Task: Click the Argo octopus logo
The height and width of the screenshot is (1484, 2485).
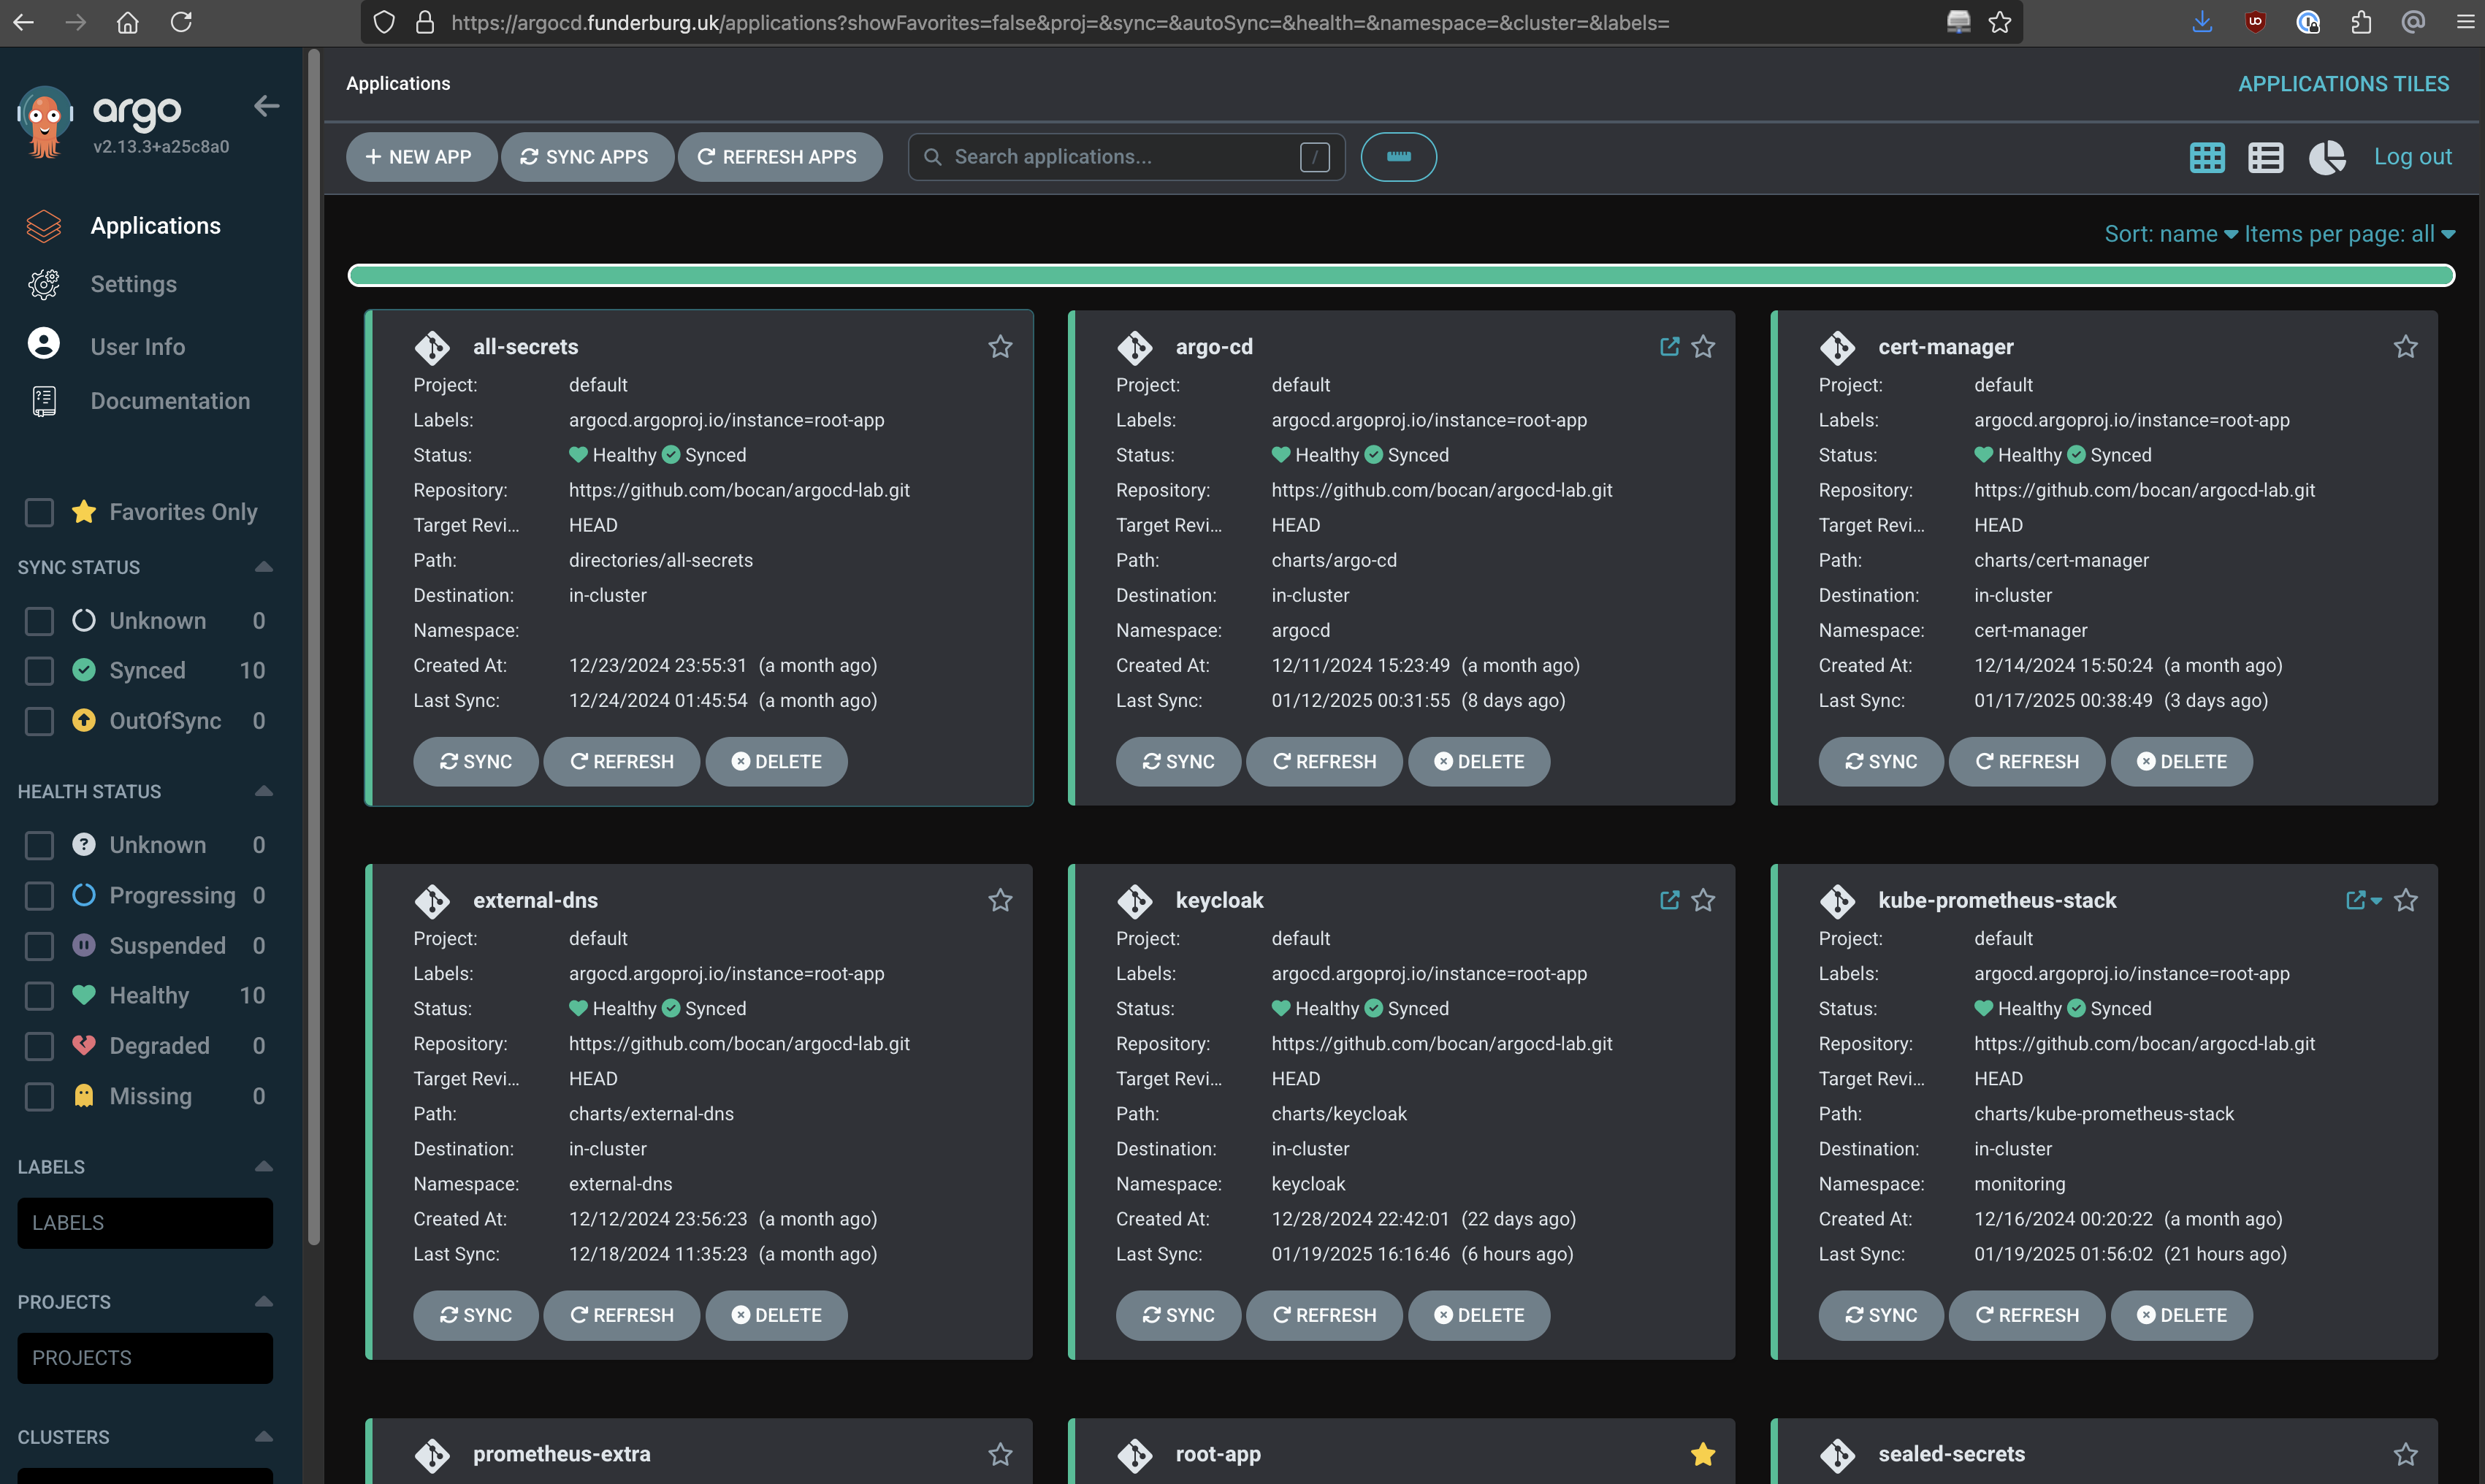Action: tap(44, 122)
